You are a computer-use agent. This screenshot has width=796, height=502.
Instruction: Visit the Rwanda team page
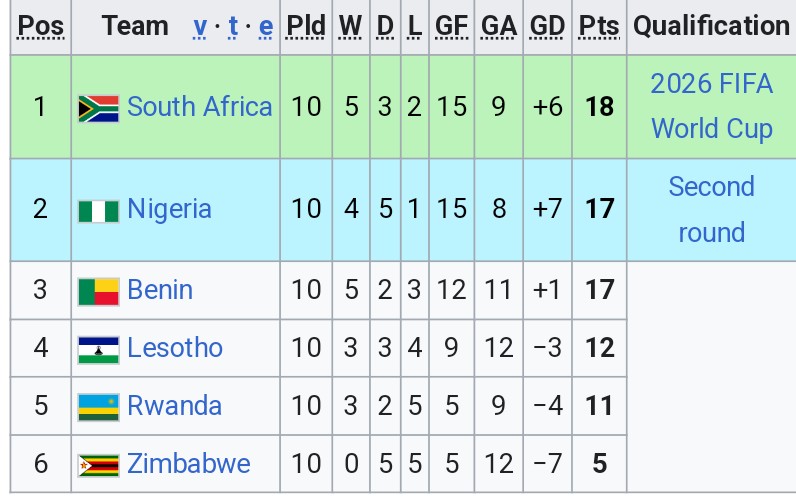(x=174, y=406)
